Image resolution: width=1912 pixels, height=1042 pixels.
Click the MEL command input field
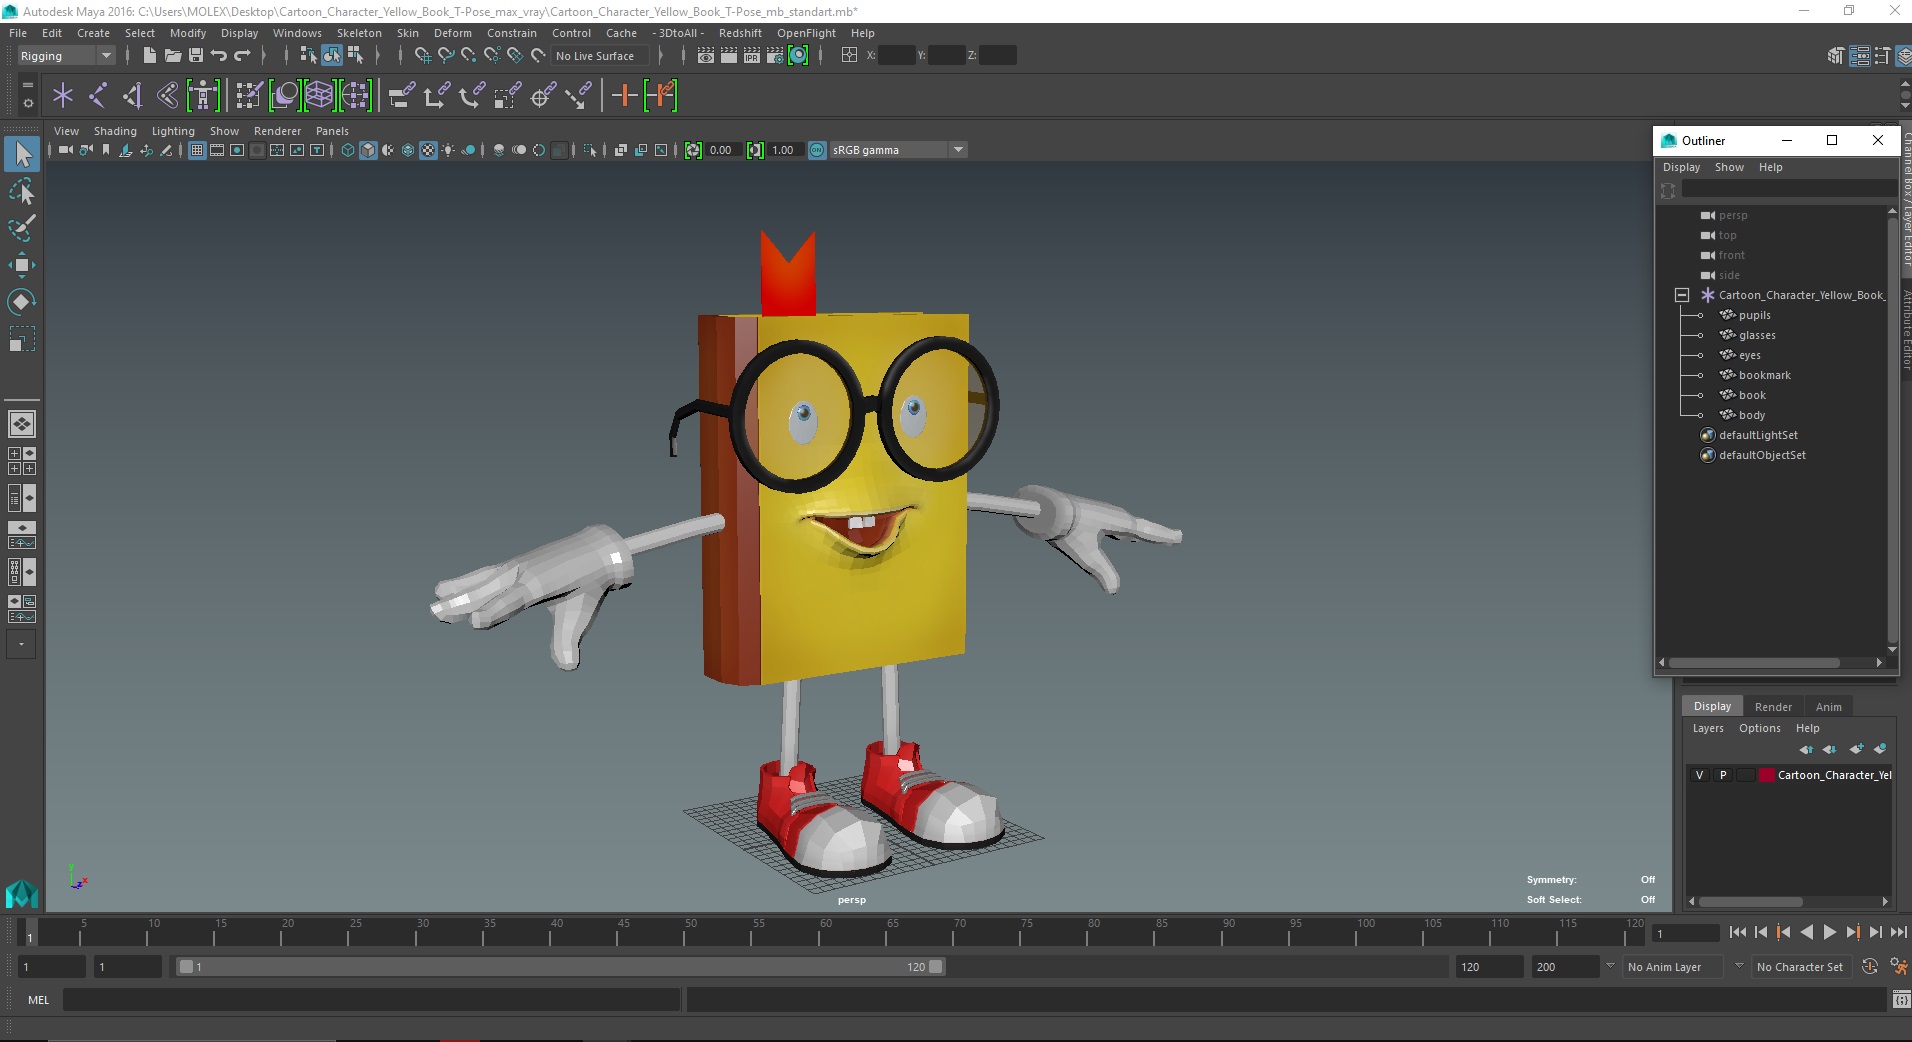[x=371, y=1000]
